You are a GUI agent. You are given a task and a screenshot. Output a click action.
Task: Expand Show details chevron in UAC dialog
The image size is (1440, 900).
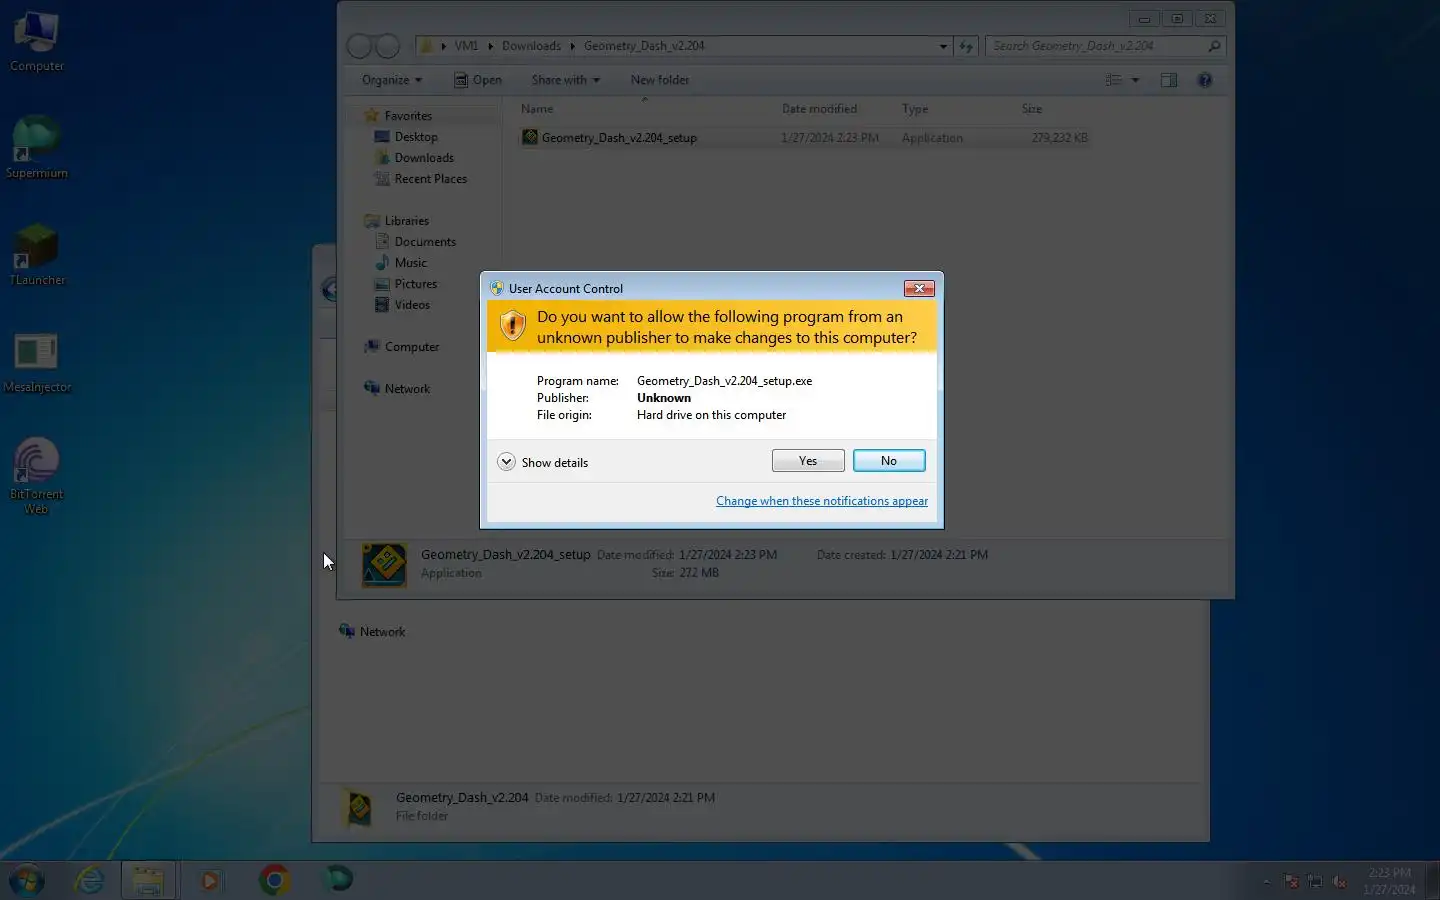point(507,462)
